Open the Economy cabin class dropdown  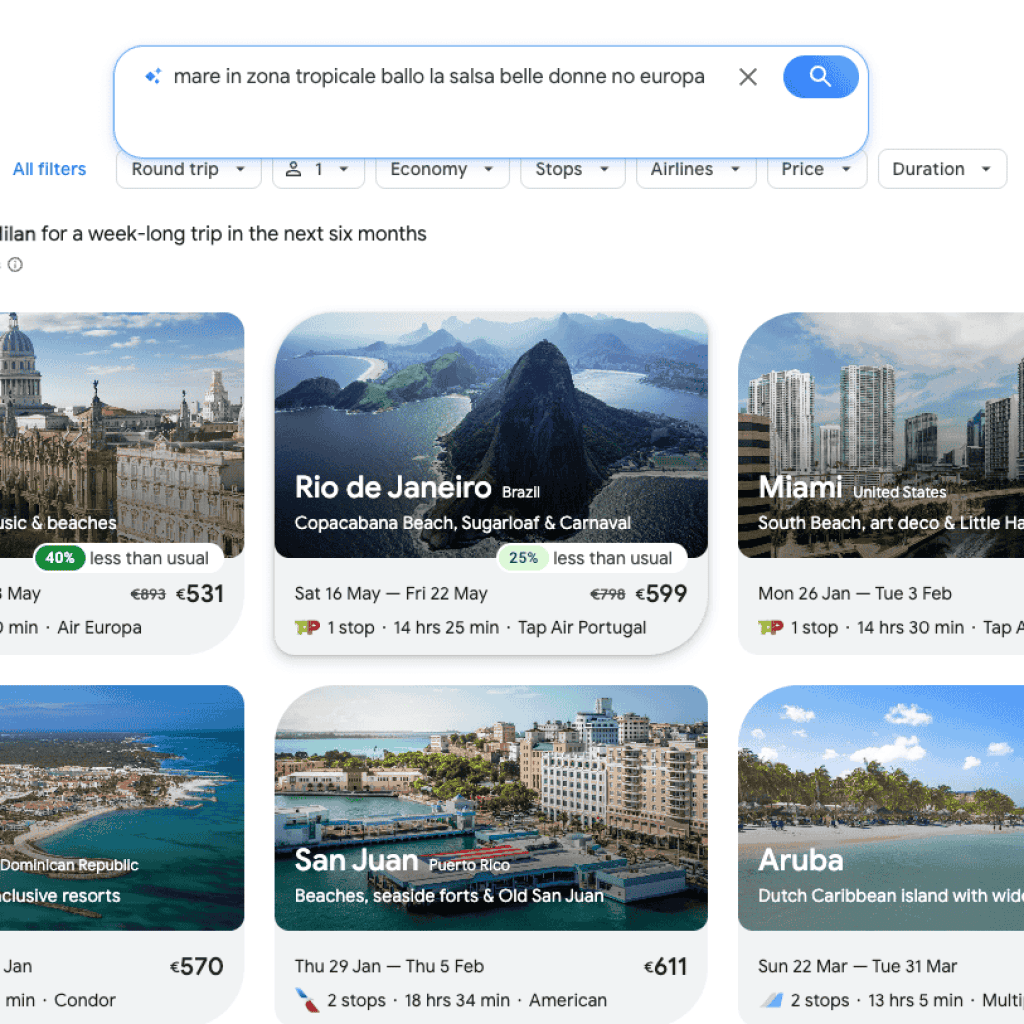click(x=442, y=169)
